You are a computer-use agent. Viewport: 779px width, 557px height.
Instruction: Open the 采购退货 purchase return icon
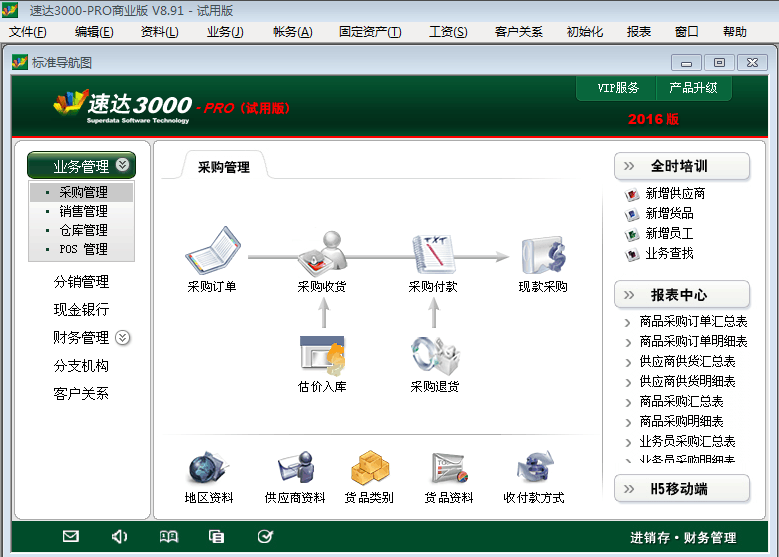435,356
